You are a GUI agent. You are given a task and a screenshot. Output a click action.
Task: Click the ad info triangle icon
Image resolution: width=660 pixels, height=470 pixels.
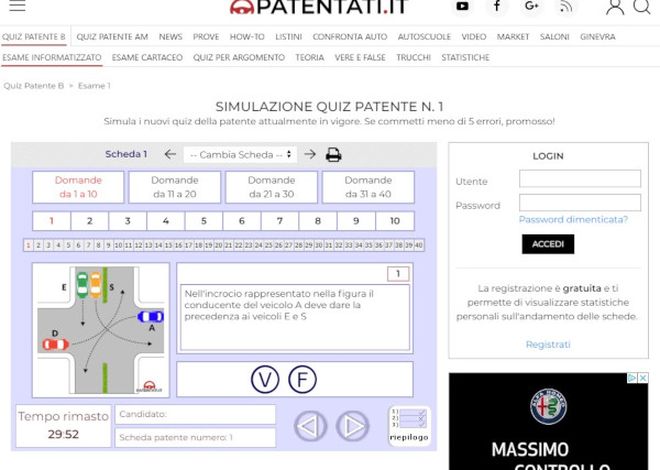coord(632,378)
